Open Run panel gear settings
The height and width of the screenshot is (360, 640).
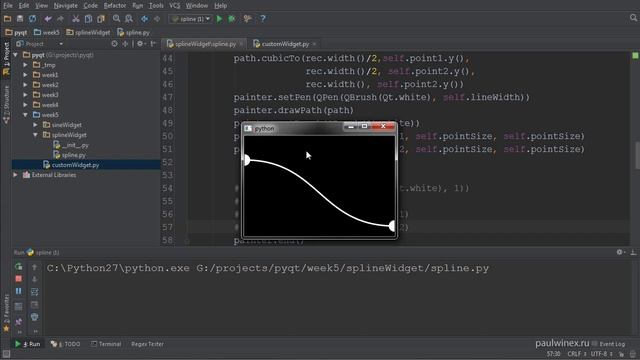click(x=620, y=253)
